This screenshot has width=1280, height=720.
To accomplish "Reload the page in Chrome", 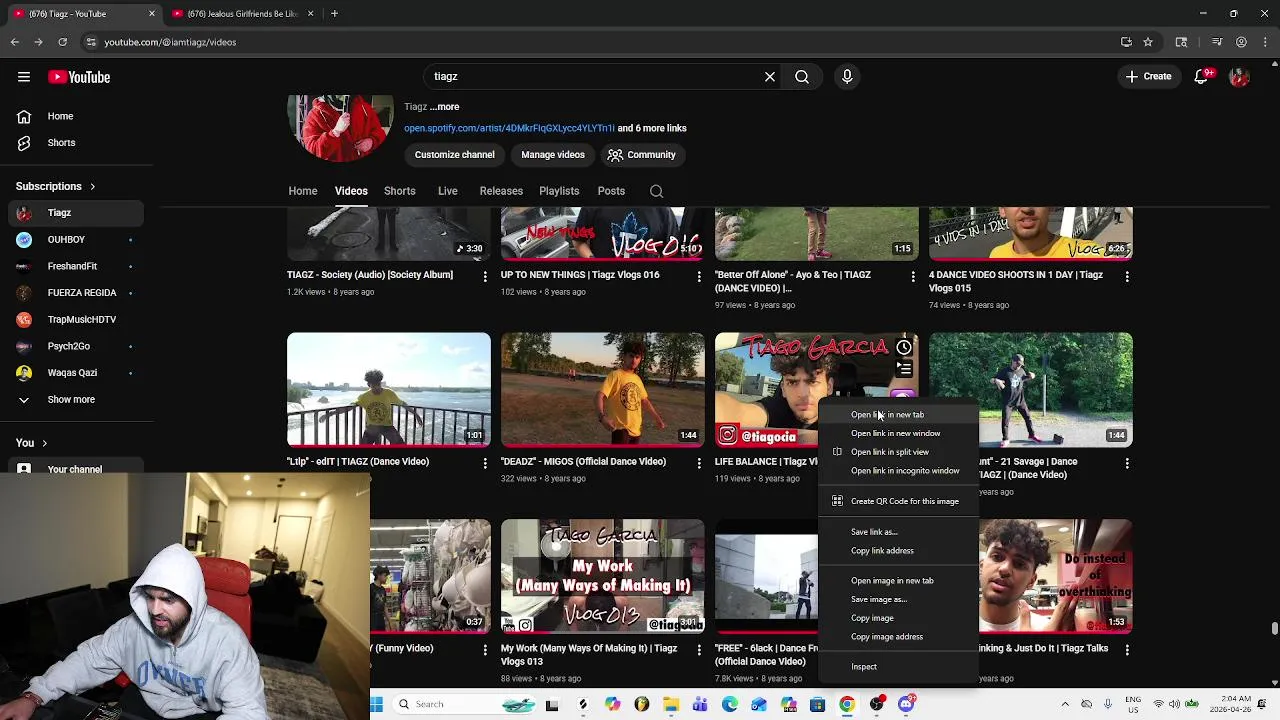I will pos(62,42).
